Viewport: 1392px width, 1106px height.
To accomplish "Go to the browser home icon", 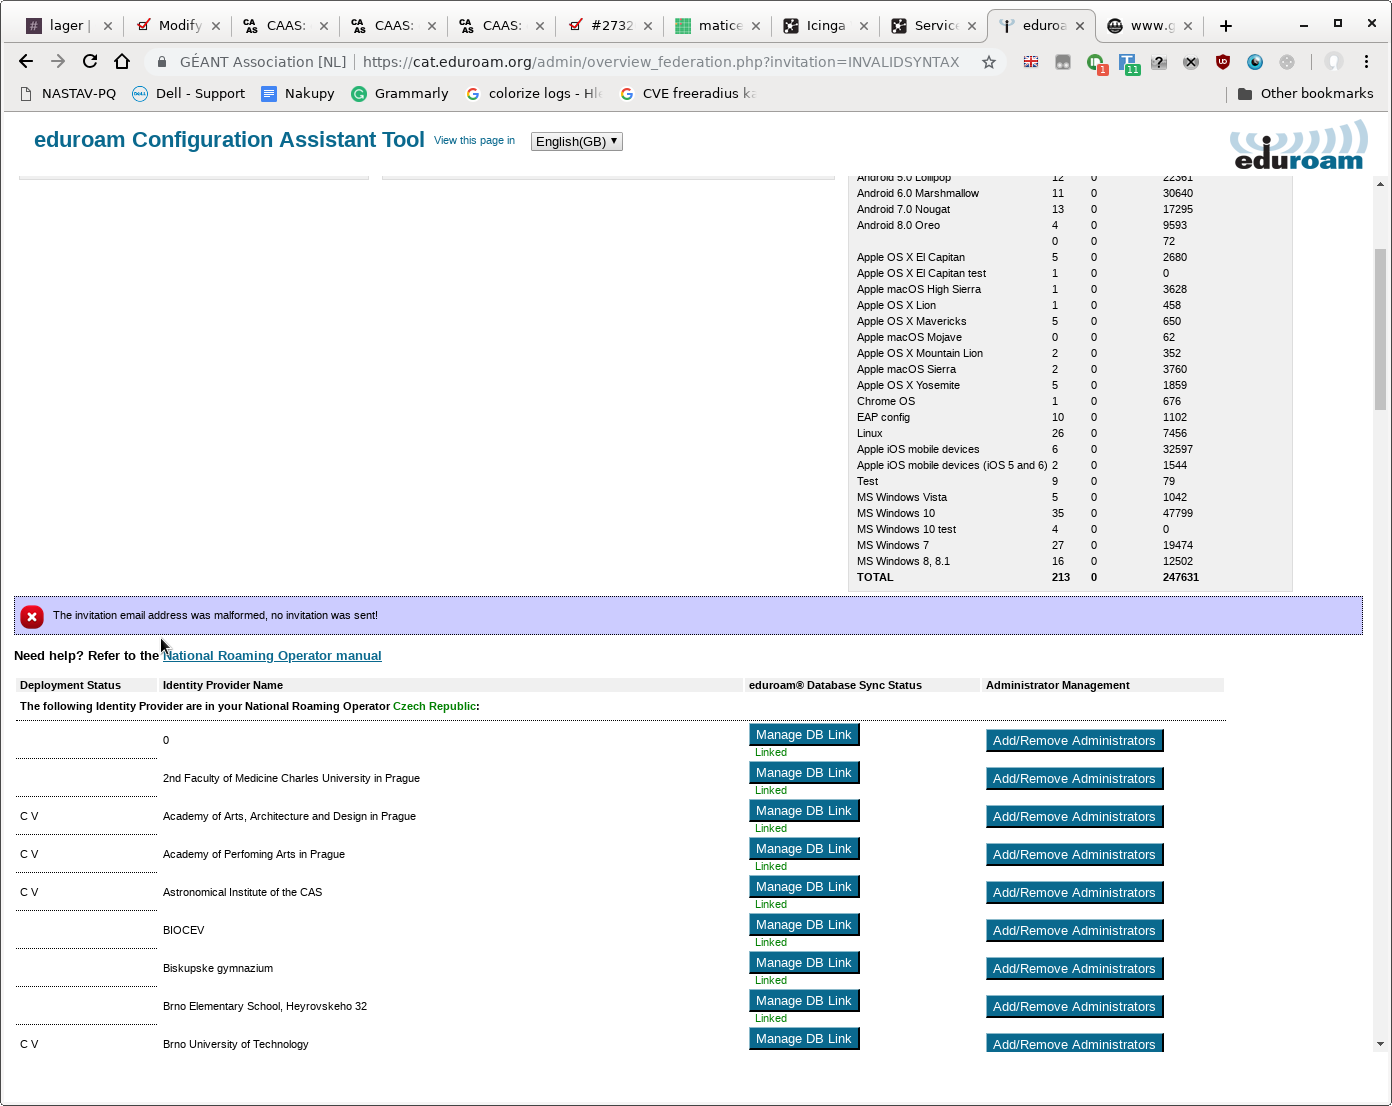I will [x=122, y=61].
